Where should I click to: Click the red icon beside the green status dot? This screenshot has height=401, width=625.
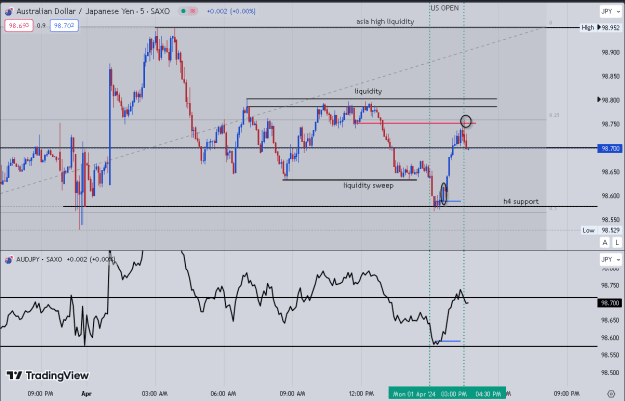[193, 11]
